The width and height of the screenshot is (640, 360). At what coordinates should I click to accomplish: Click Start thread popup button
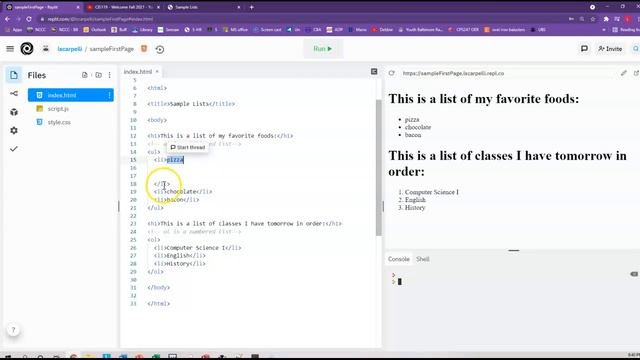click(188, 147)
